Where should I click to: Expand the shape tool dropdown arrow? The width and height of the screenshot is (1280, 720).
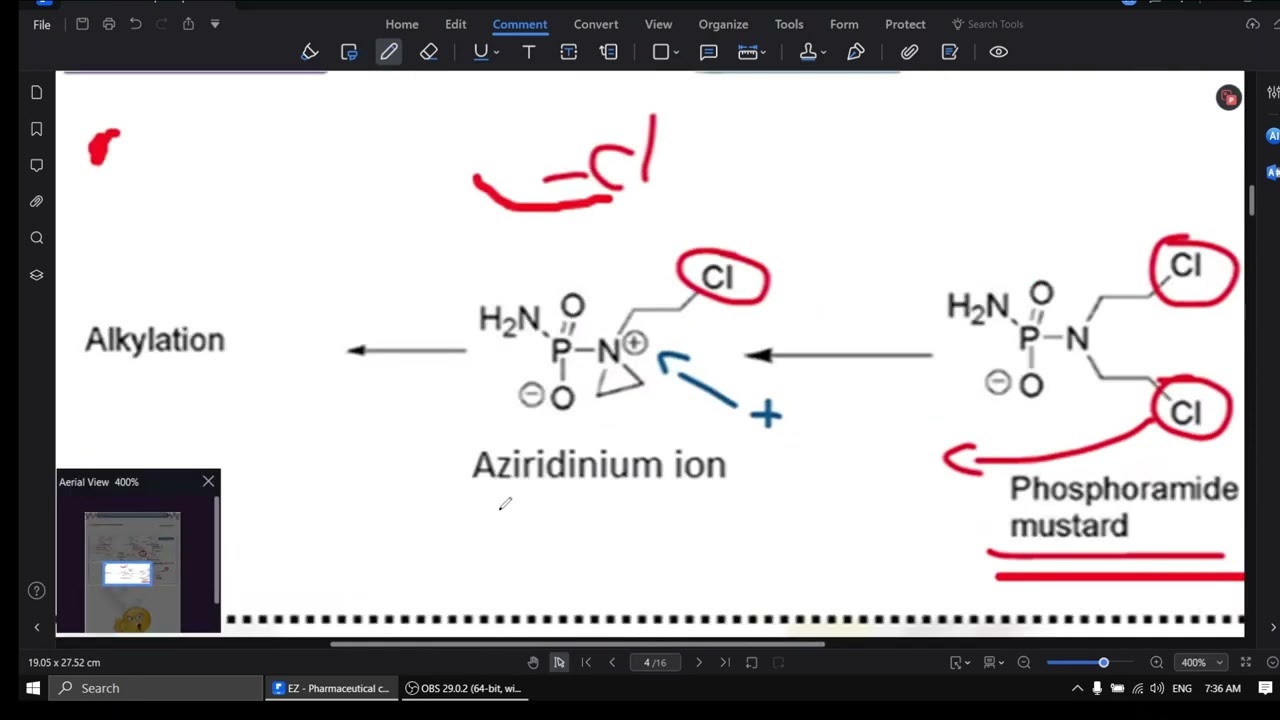676,52
